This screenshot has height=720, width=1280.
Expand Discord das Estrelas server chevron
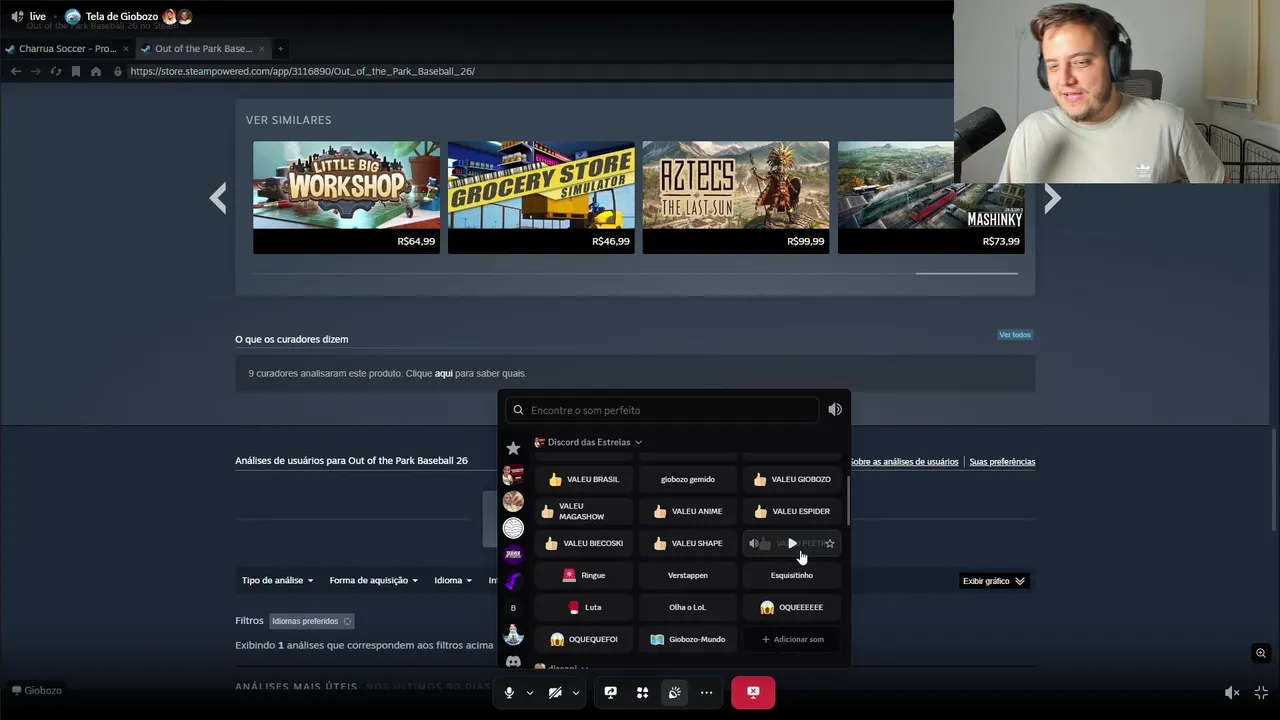(638, 442)
